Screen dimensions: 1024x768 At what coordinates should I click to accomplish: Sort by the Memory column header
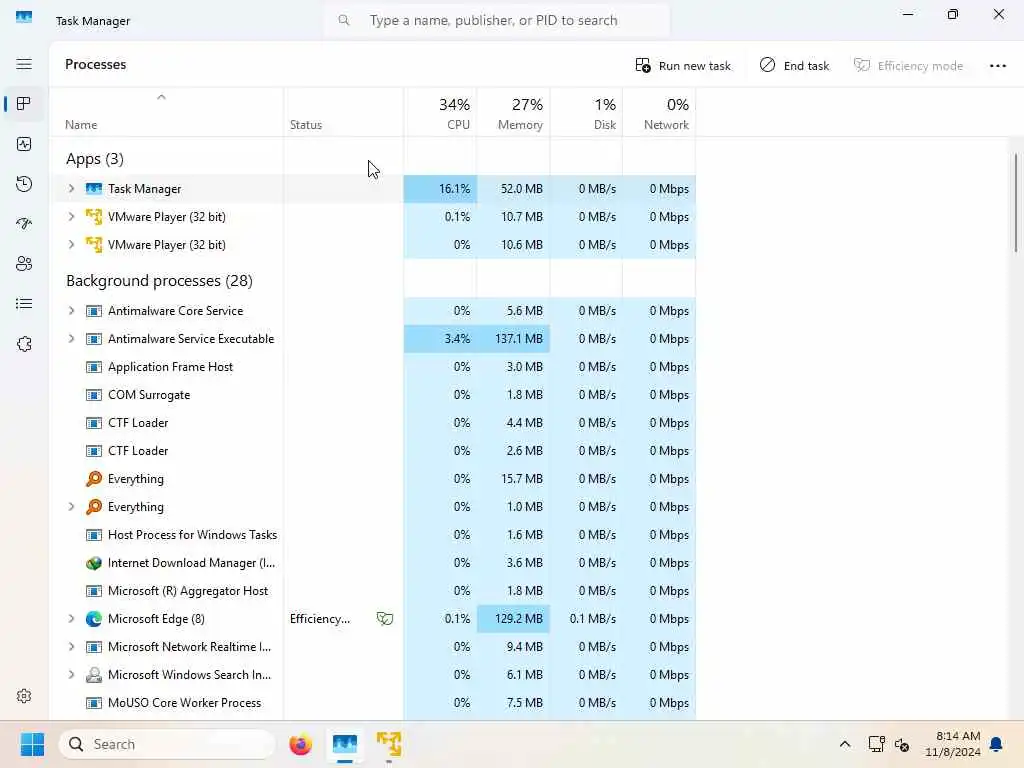point(513,114)
